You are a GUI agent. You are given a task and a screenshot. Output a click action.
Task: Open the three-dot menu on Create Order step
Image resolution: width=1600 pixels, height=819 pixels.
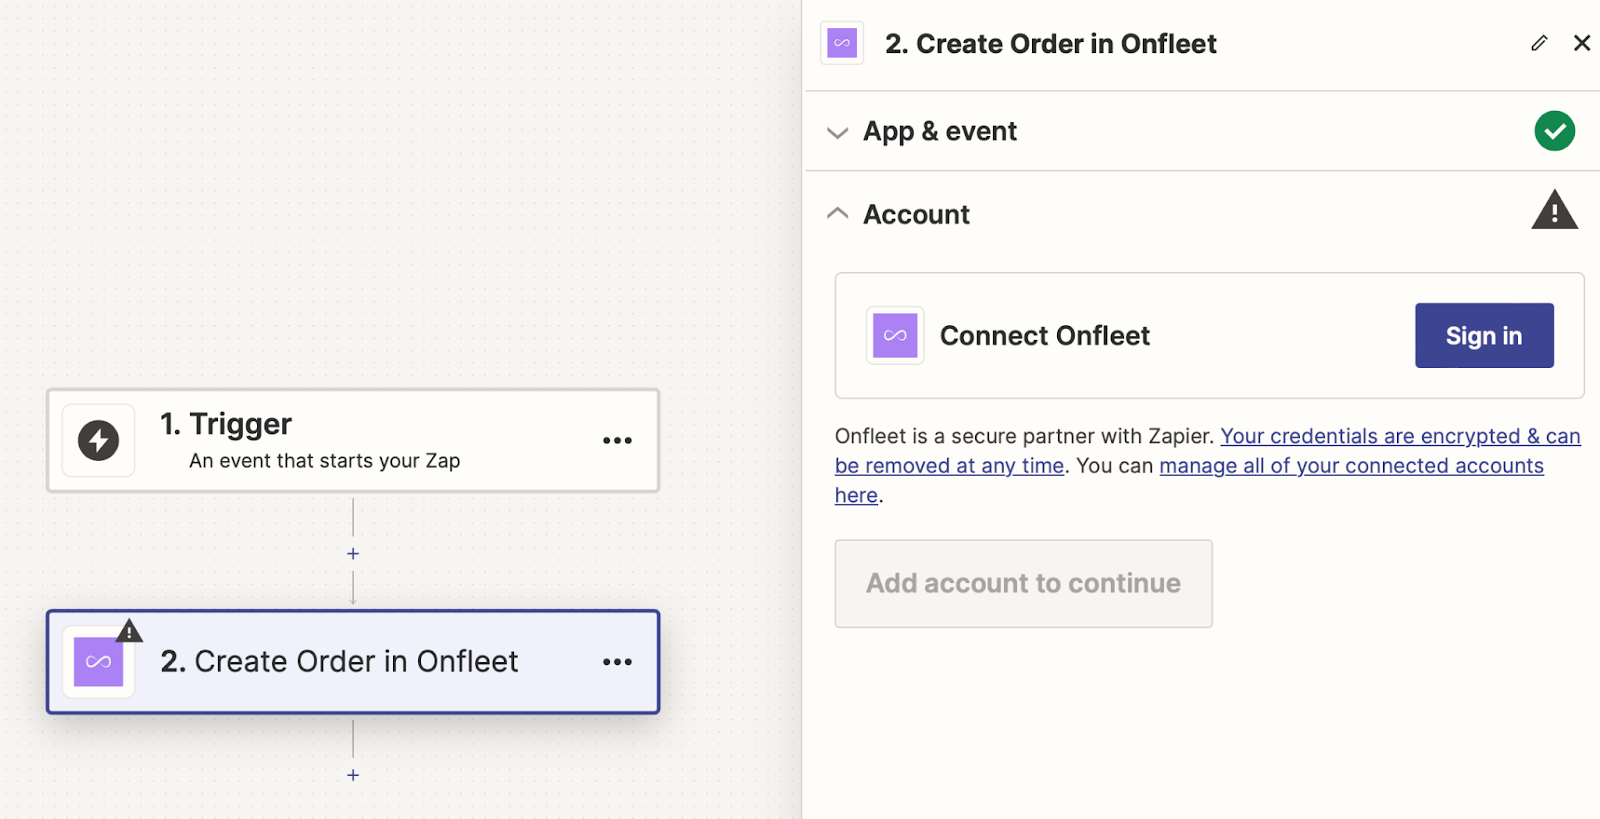click(617, 662)
